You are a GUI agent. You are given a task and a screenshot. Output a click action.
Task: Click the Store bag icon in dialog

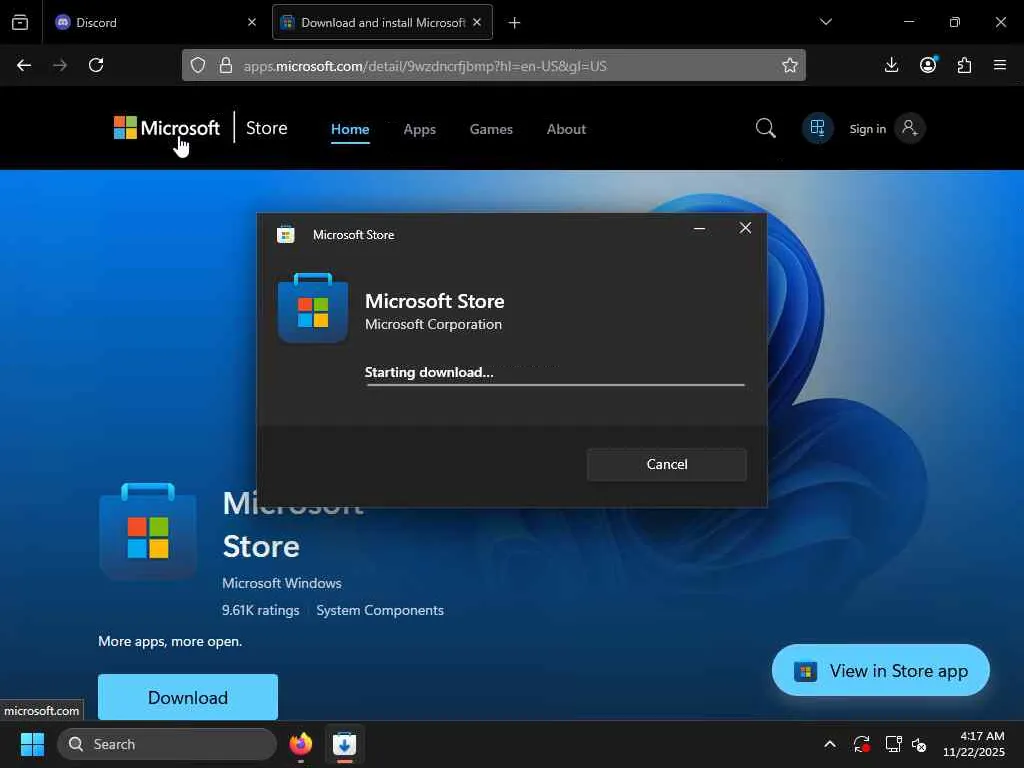313,308
